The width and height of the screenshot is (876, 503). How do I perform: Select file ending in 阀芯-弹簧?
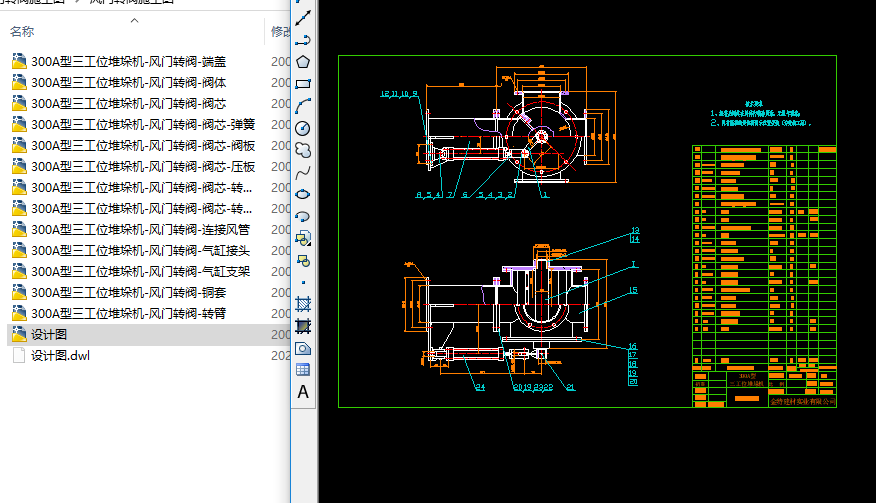click(143, 125)
